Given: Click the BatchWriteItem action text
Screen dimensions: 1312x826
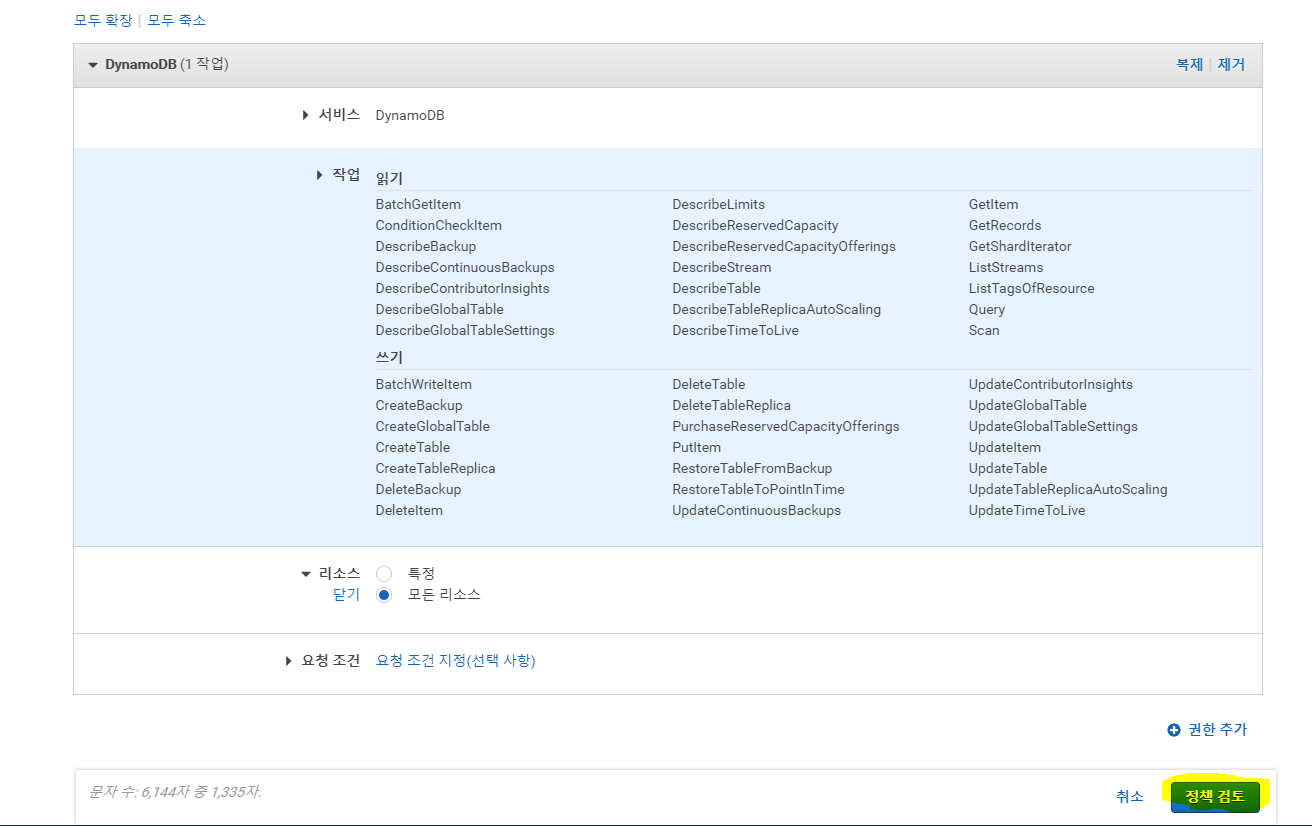Looking at the screenshot, I should [x=424, y=384].
